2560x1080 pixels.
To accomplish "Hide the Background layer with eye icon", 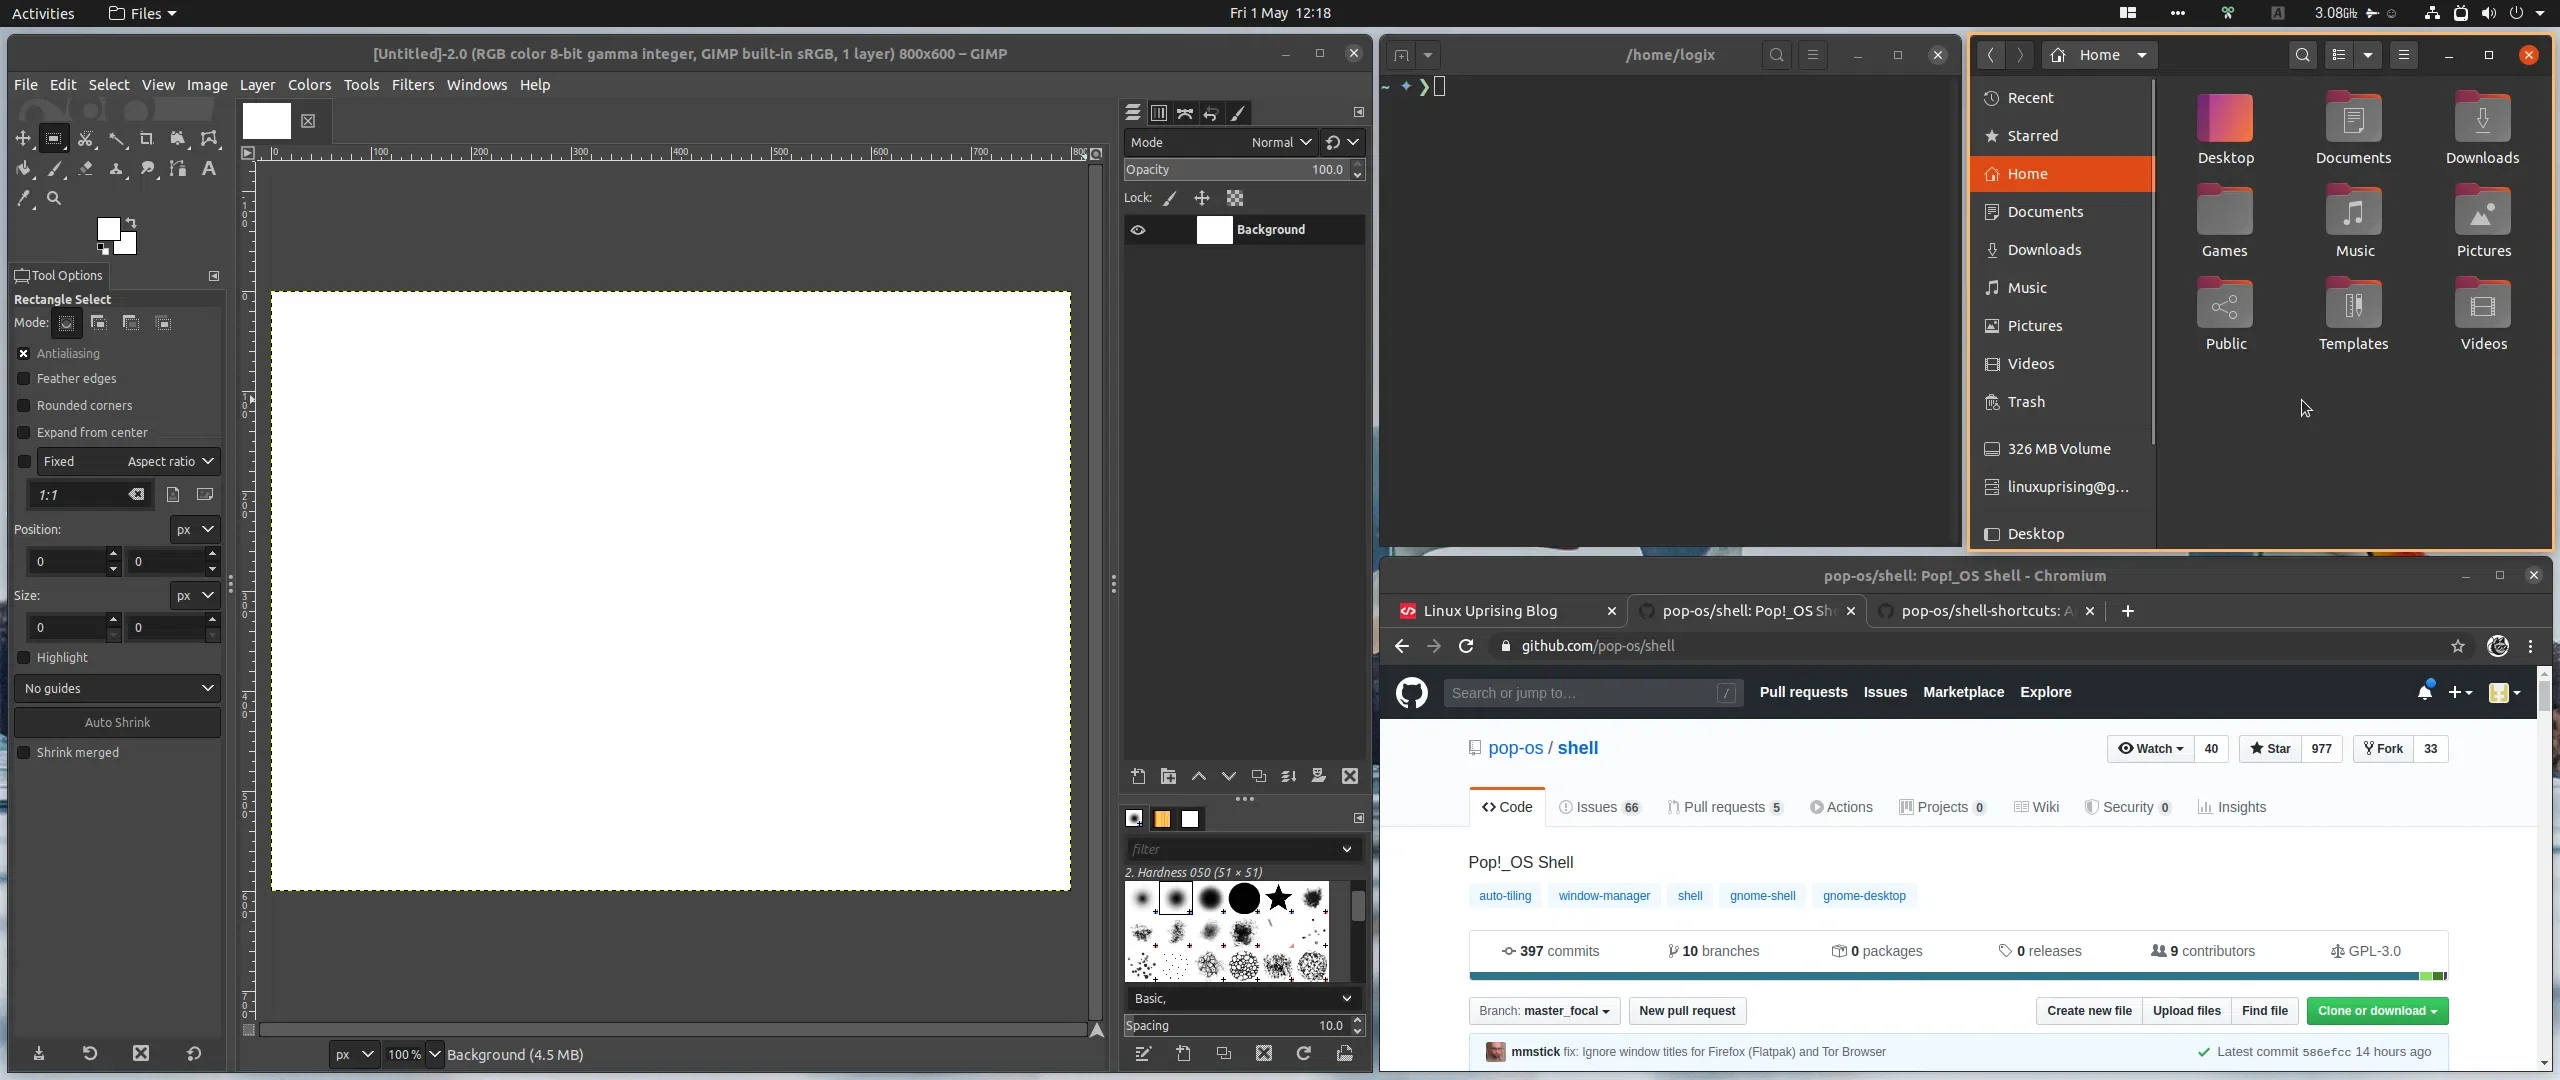I will pyautogui.click(x=1138, y=230).
